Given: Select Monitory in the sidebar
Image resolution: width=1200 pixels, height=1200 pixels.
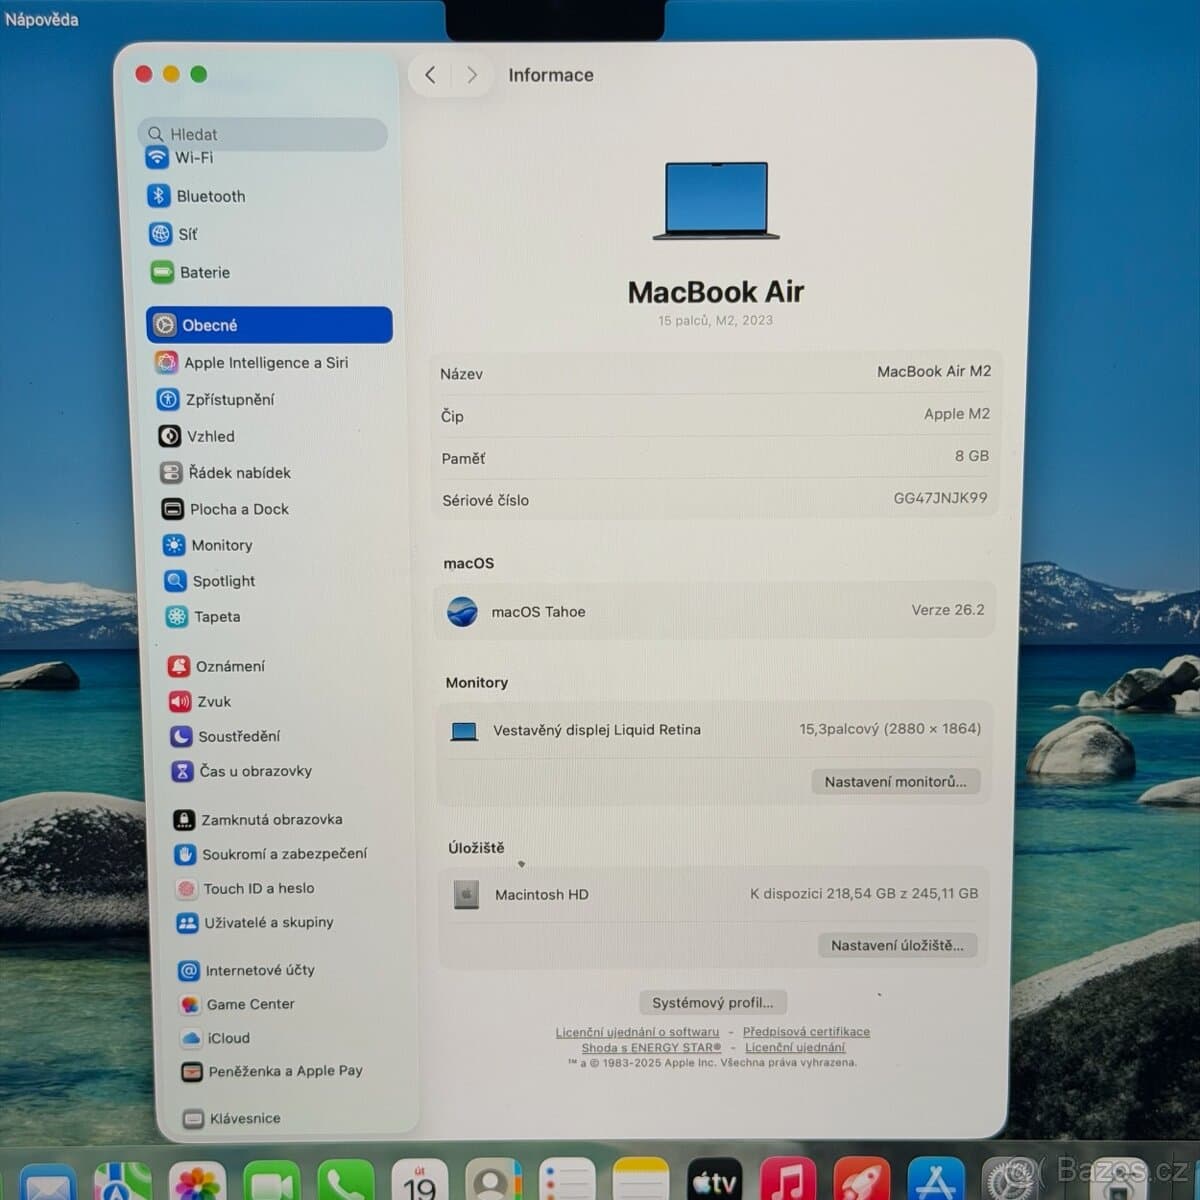Looking at the screenshot, I should pos(208,545).
